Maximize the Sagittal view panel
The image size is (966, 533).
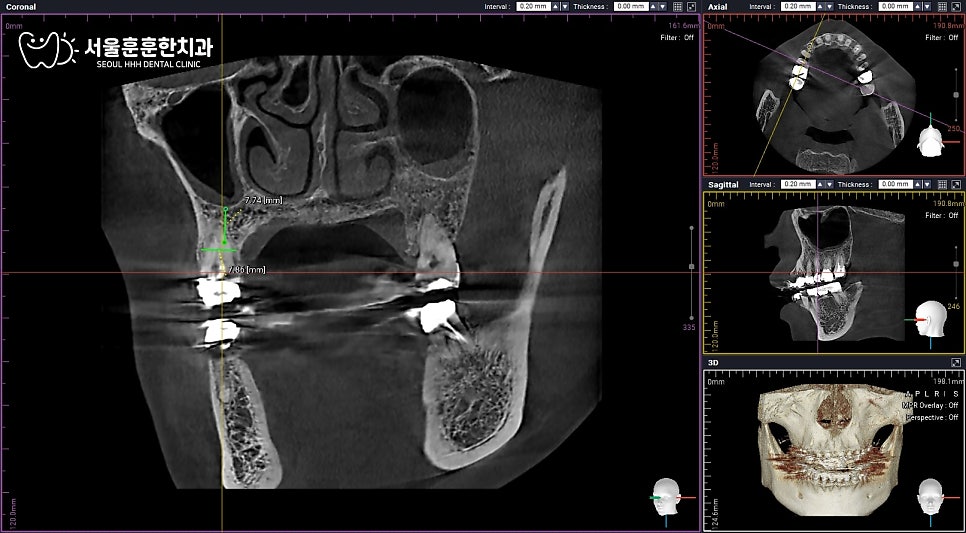pos(956,185)
